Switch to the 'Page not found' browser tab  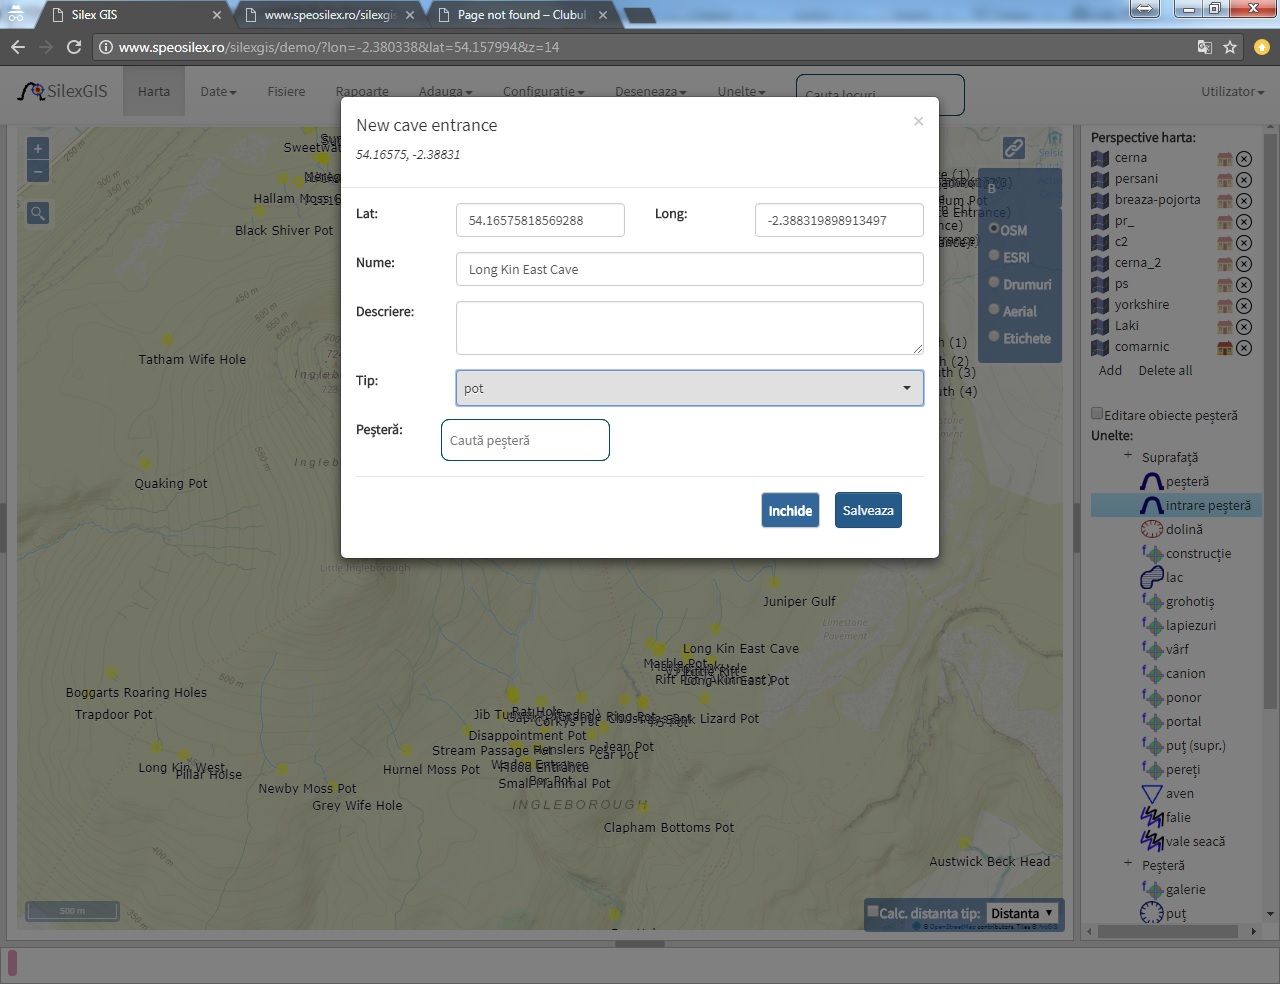[x=521, y=15]
